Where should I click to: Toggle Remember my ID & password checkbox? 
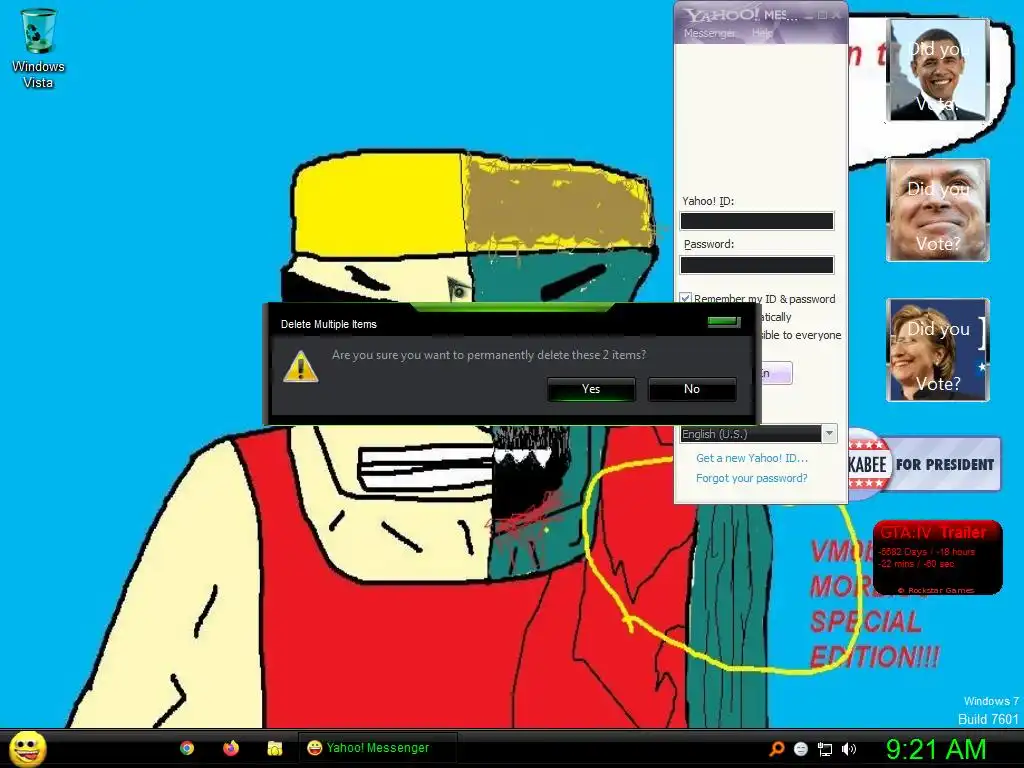tap(686, 298)
